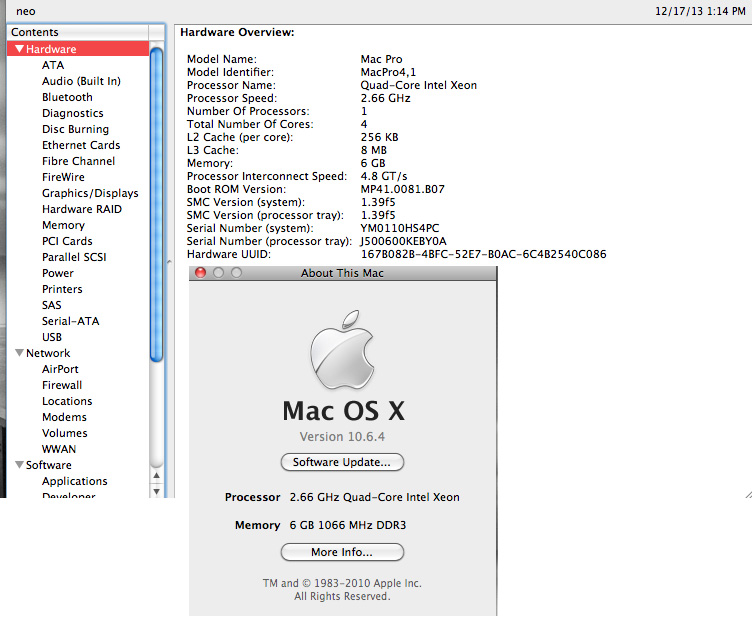Image resolution: width=752 pixels, height=633 pixels.
Task: Select Serial-ATA in the sidebar
Action: 70,321
